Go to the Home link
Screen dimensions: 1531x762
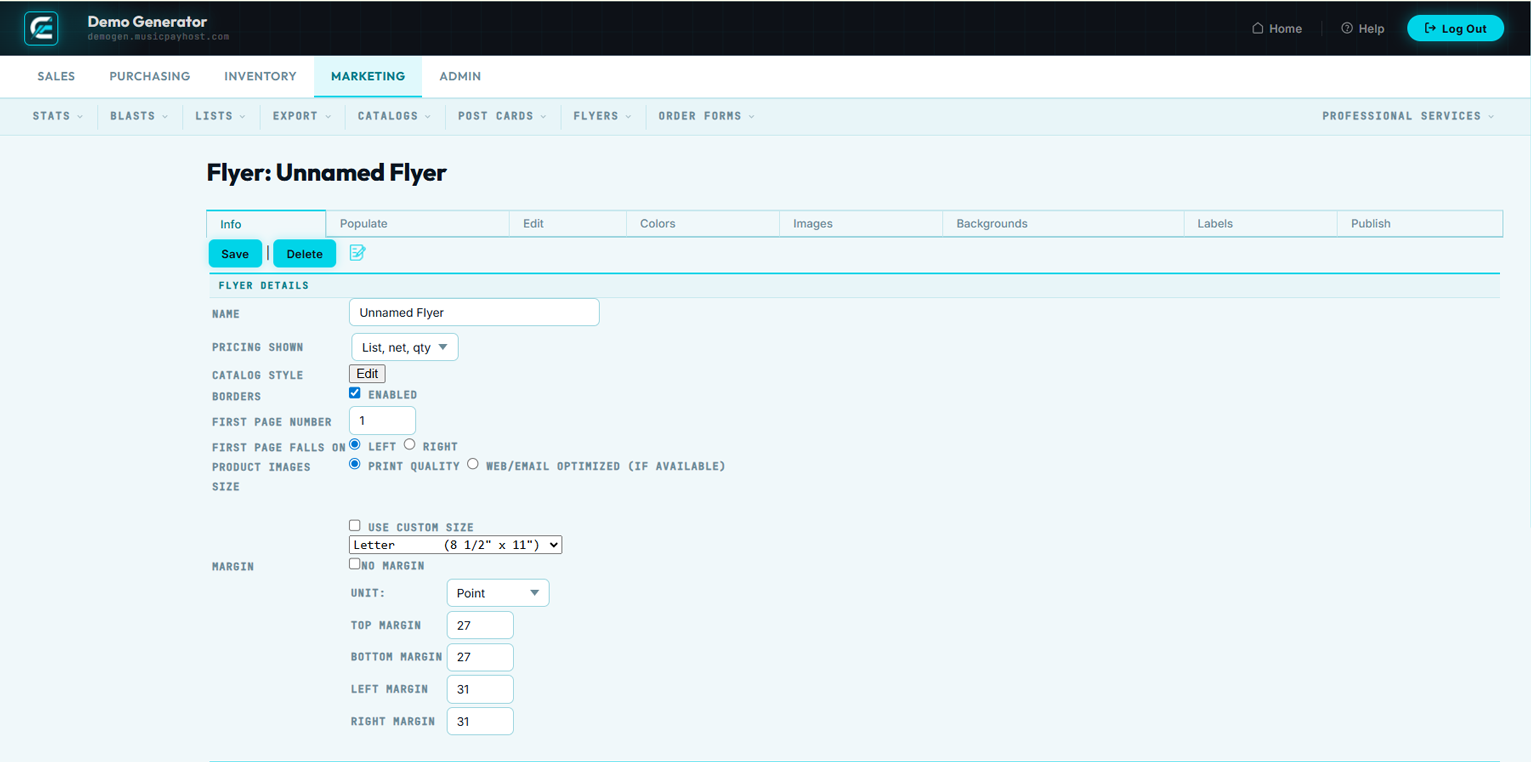click(x=1277, y=28)
